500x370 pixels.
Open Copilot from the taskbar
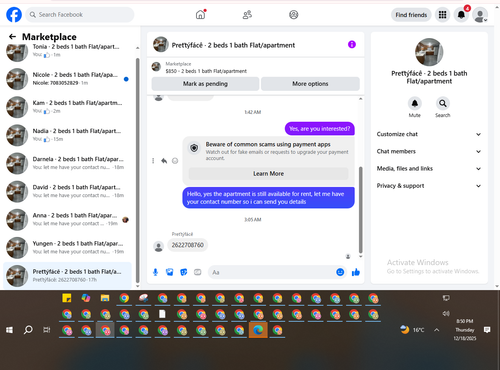pos(86,298)
